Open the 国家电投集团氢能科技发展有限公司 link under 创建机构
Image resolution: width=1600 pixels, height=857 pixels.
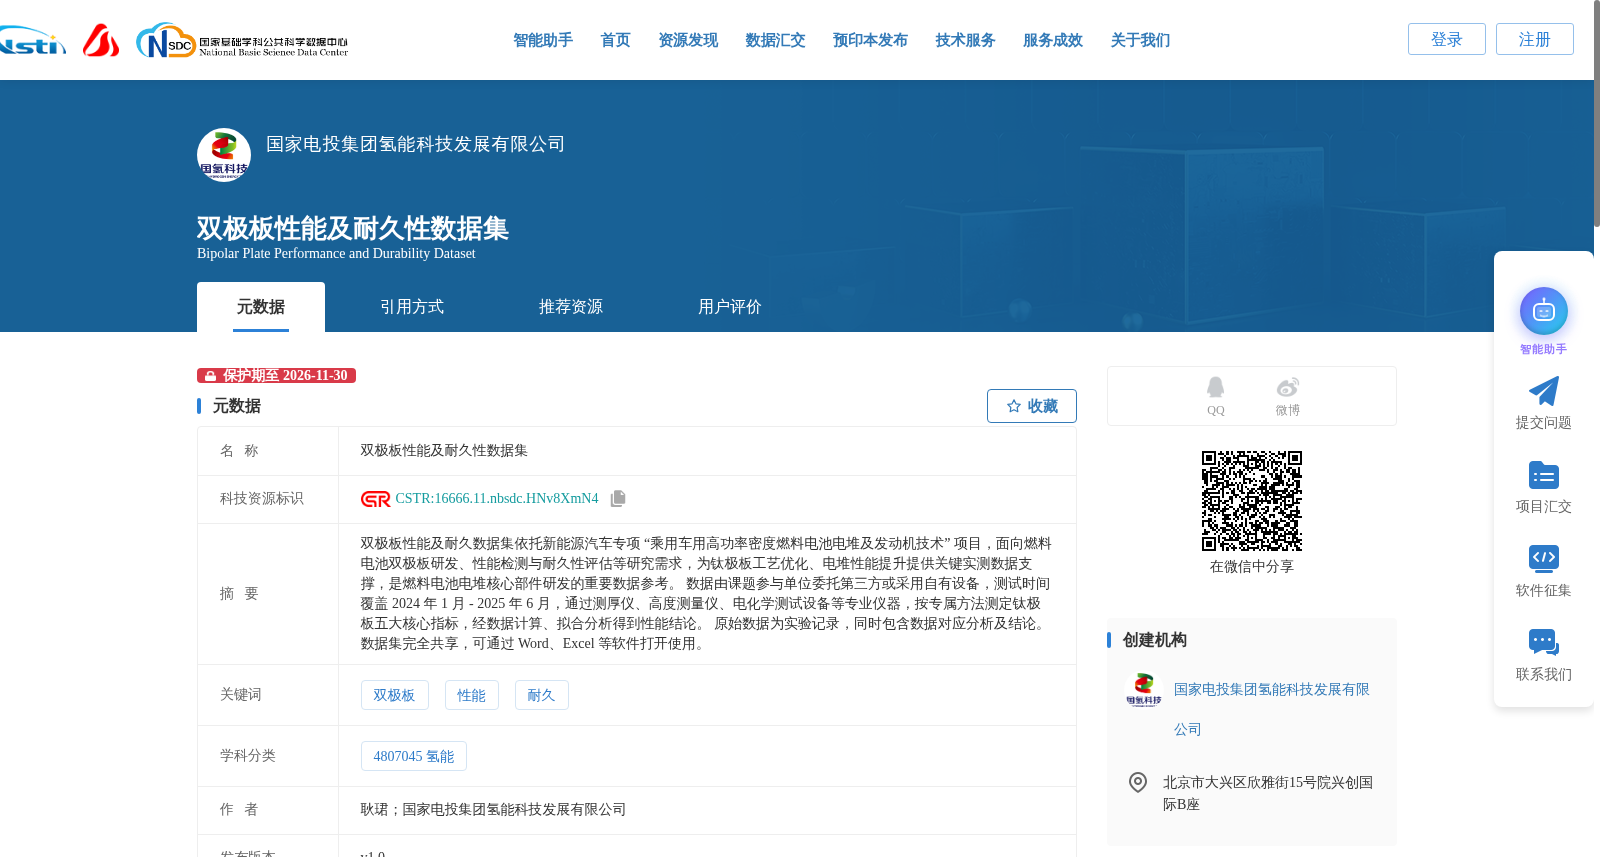[x=1272, y=709]
